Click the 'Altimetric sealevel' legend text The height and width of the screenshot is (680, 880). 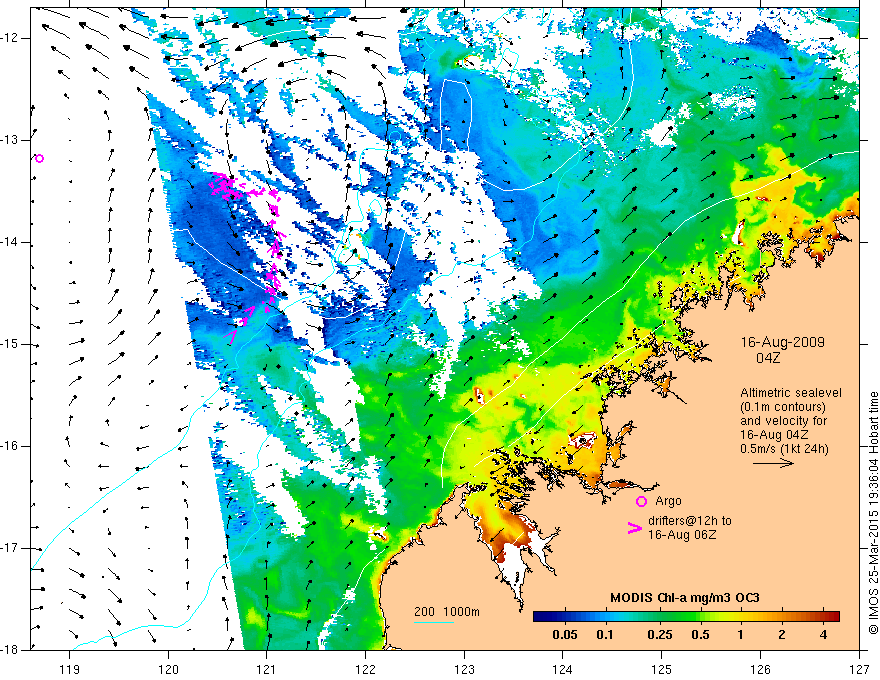791,393
